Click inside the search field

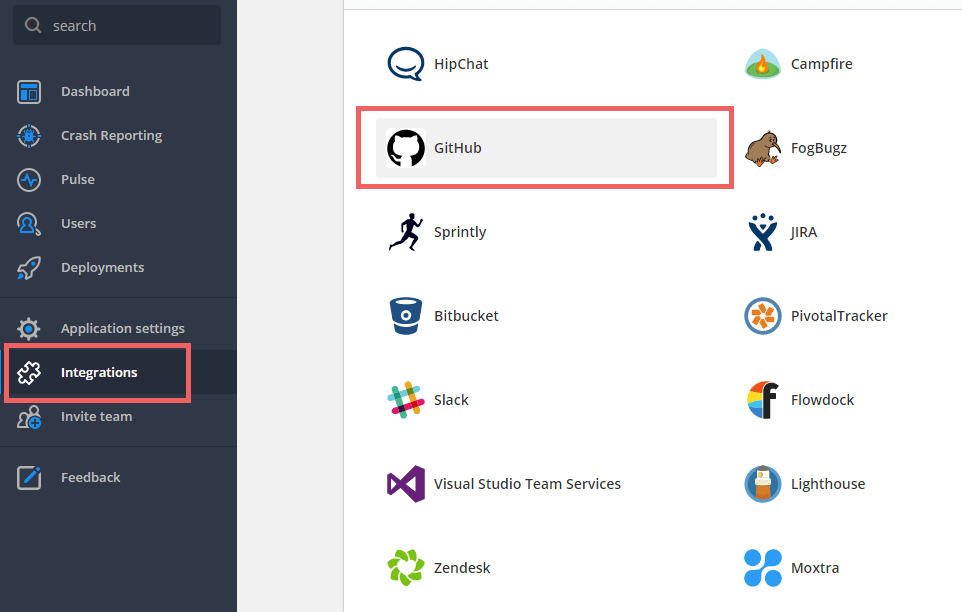116,25
